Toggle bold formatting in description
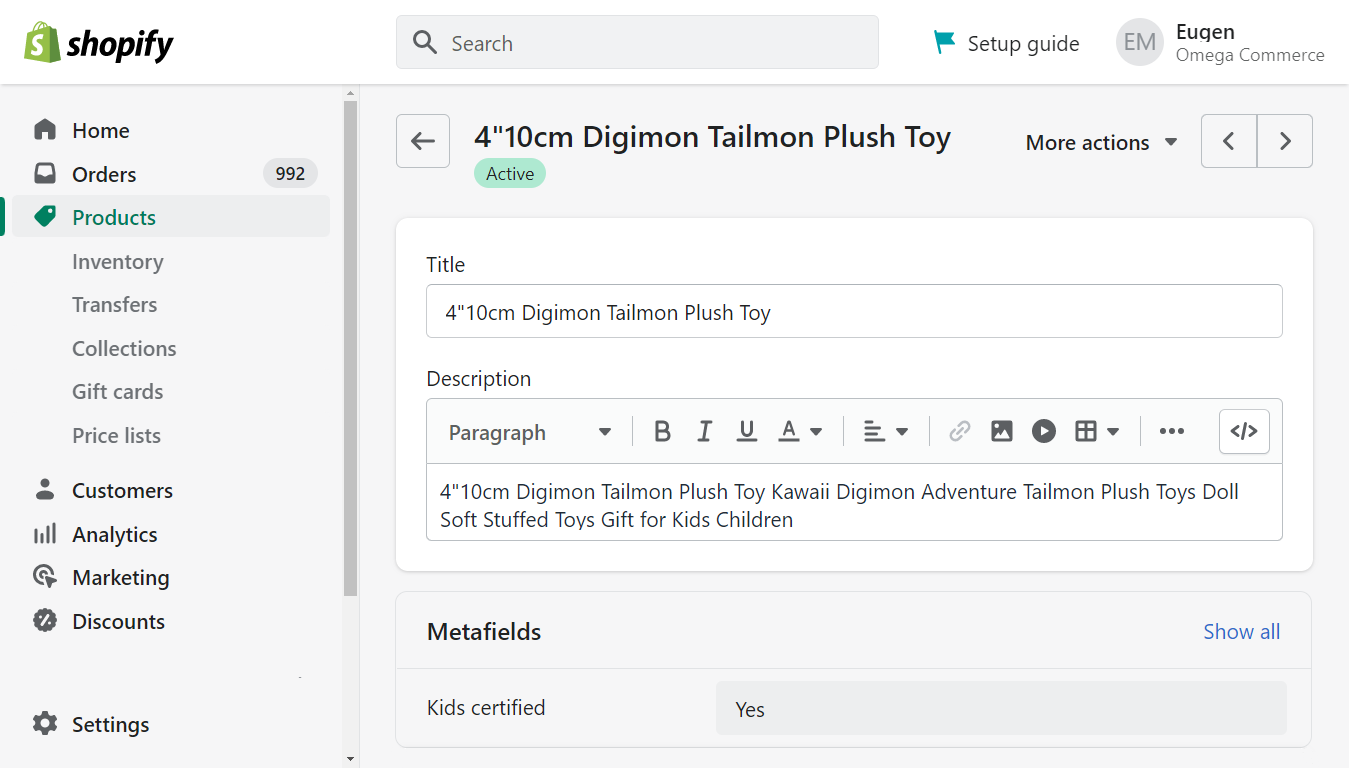Viewport: 1349px width, 768px height. (x=662, y=431)
